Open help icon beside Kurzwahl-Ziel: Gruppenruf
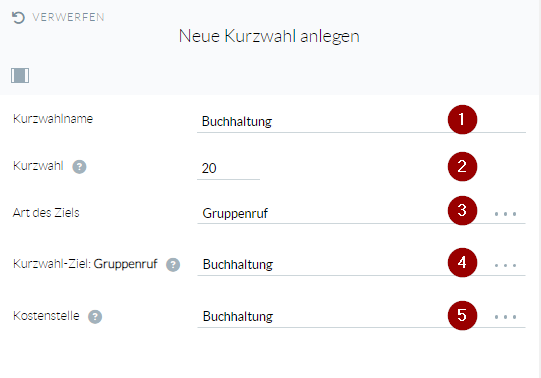The width and height of the screenshot is (541, 378). click(173, 265)
